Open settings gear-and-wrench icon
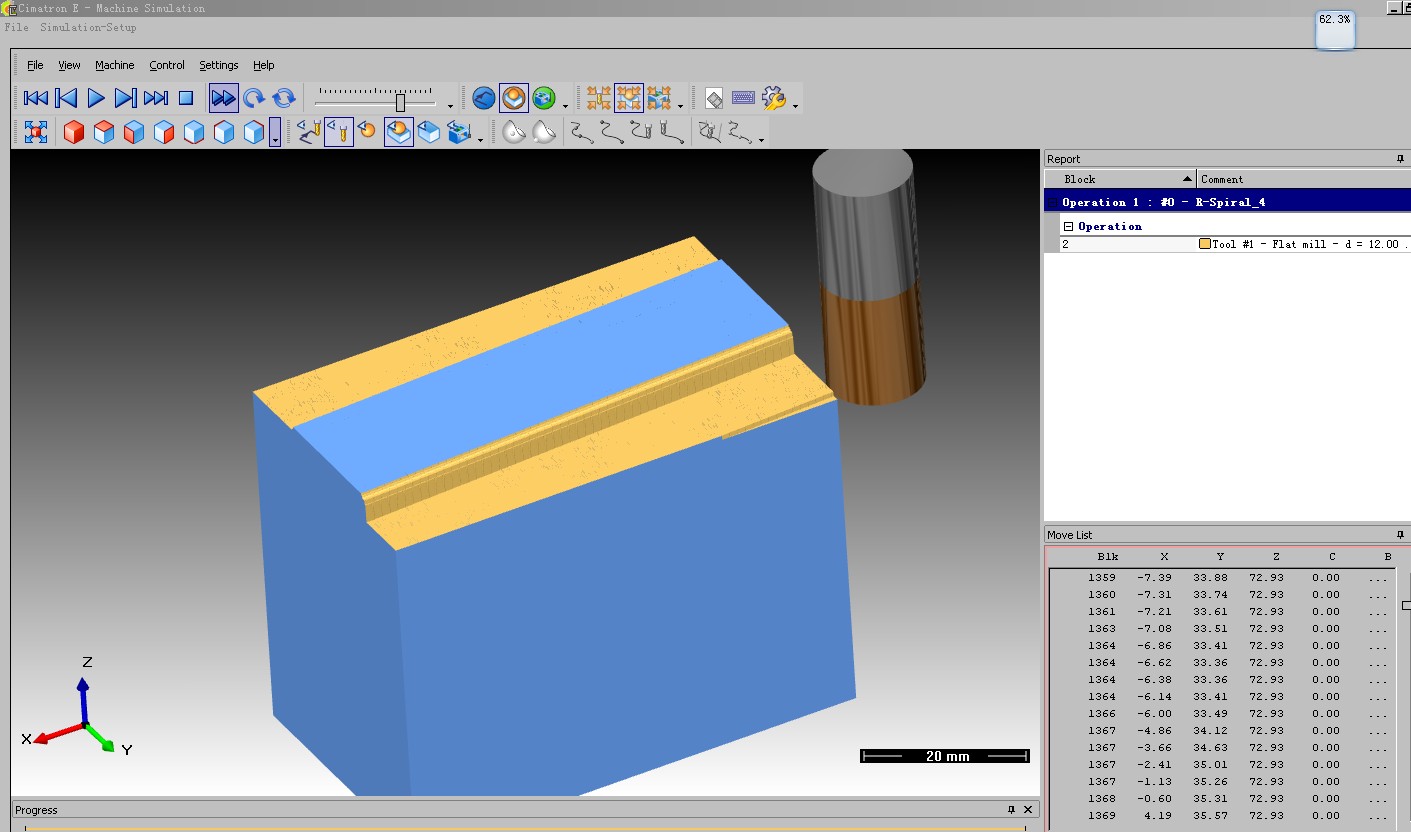1411x832 pixels. tap(774, 98)
